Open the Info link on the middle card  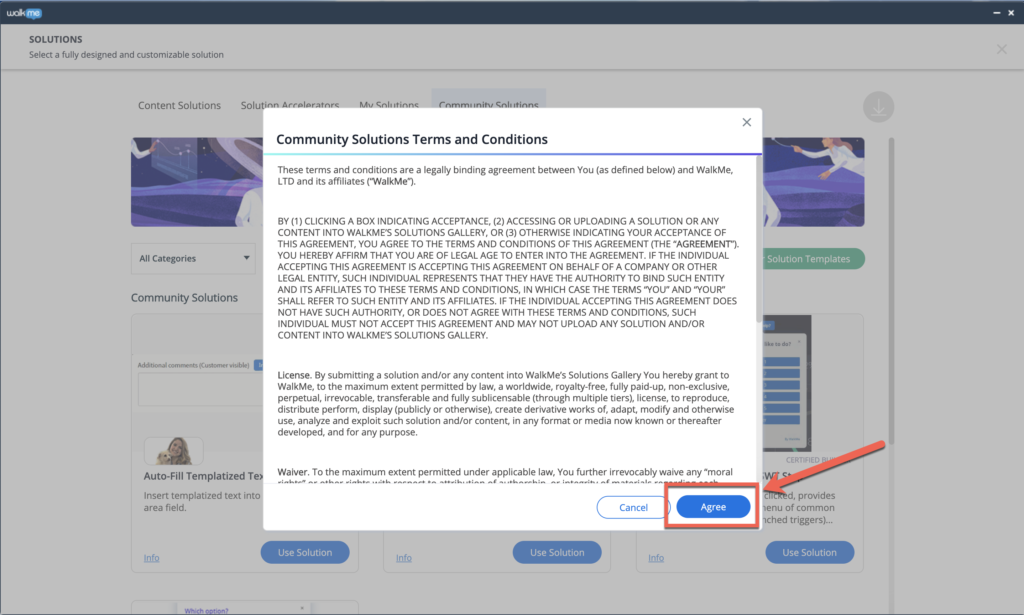pyautogui.click(x=404, y=558)
